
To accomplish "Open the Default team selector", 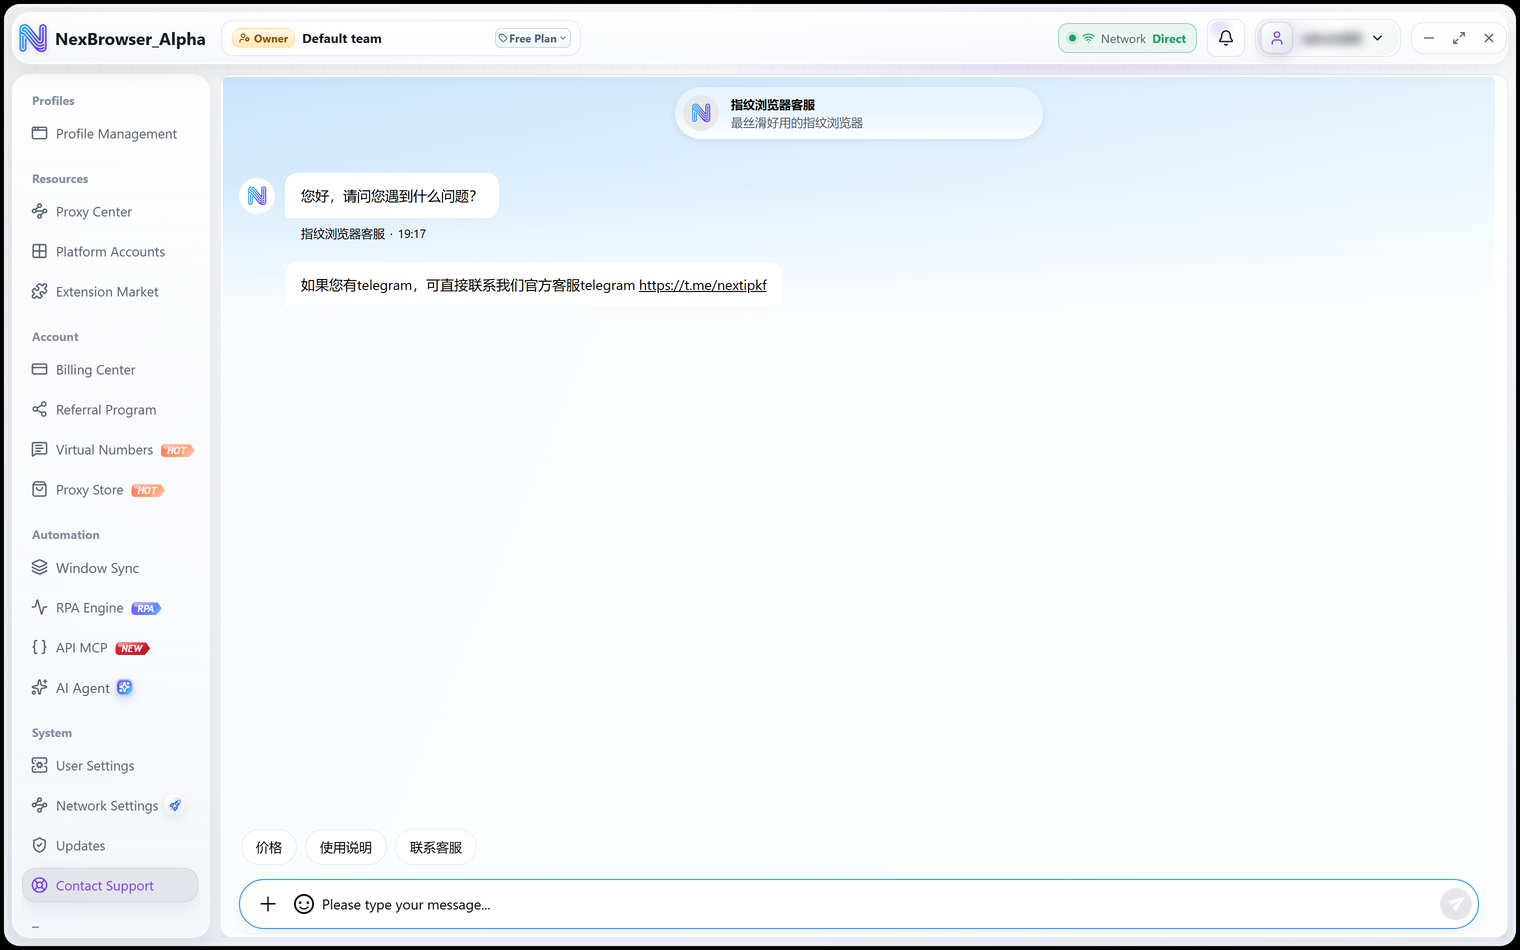I will [x=342, y=38].
